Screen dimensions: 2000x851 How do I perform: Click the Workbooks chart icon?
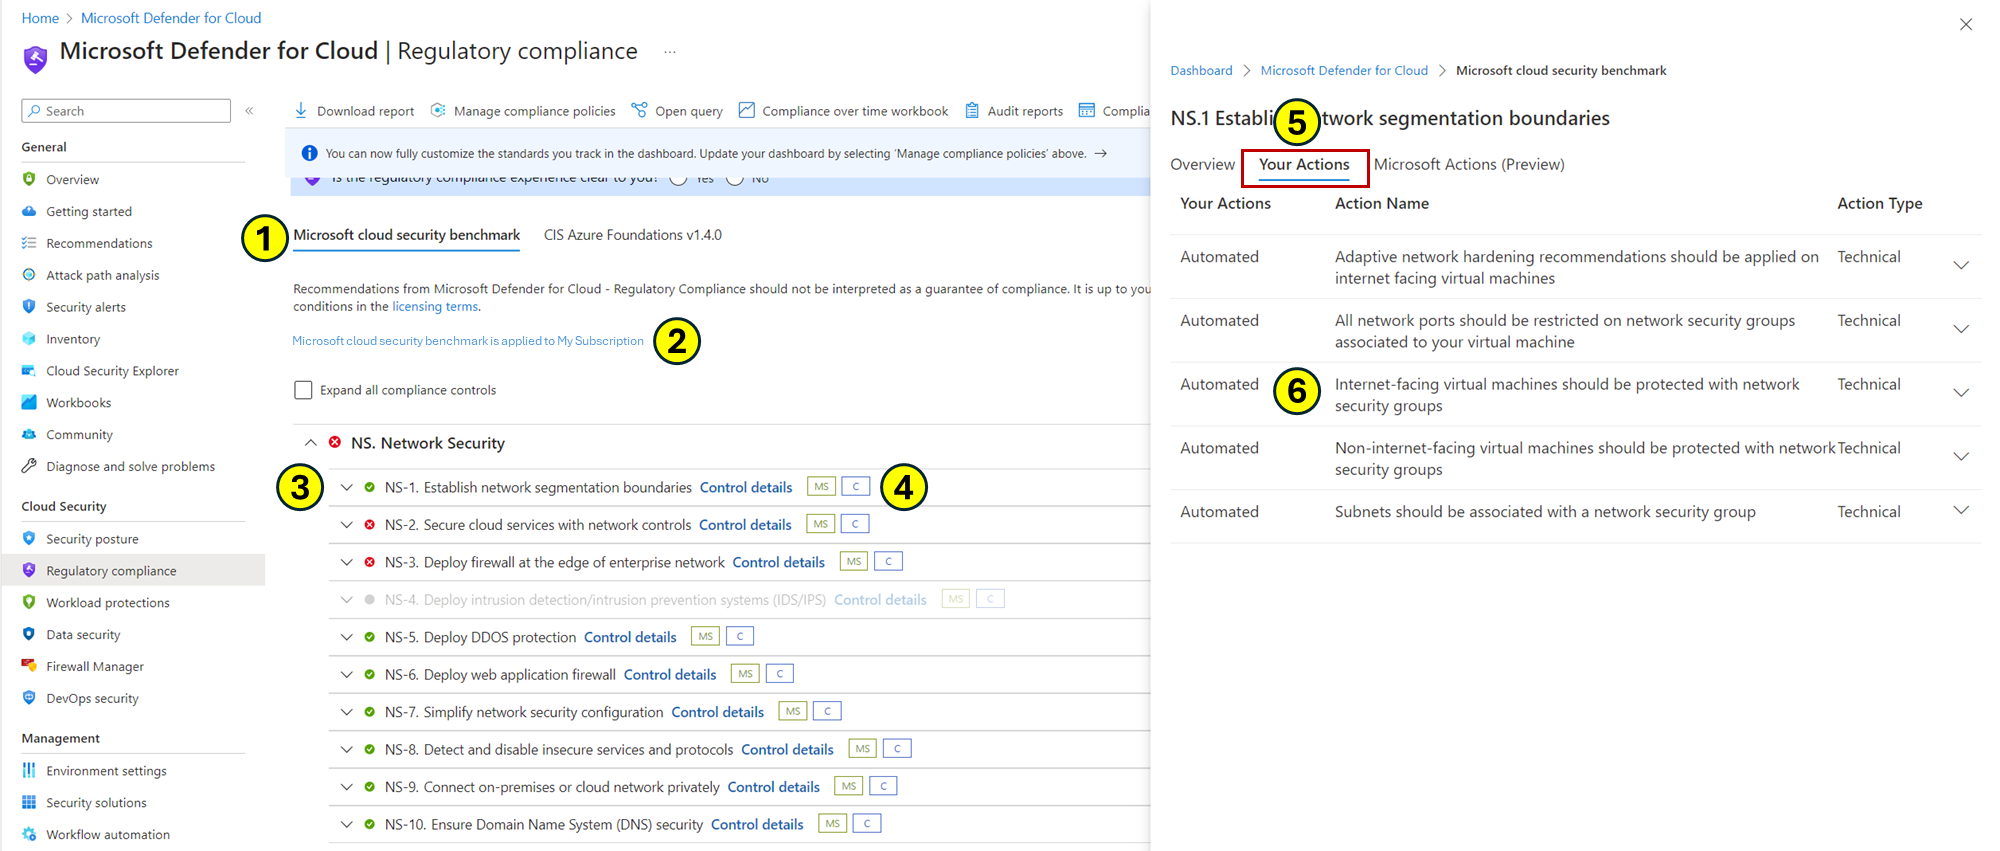29,402
